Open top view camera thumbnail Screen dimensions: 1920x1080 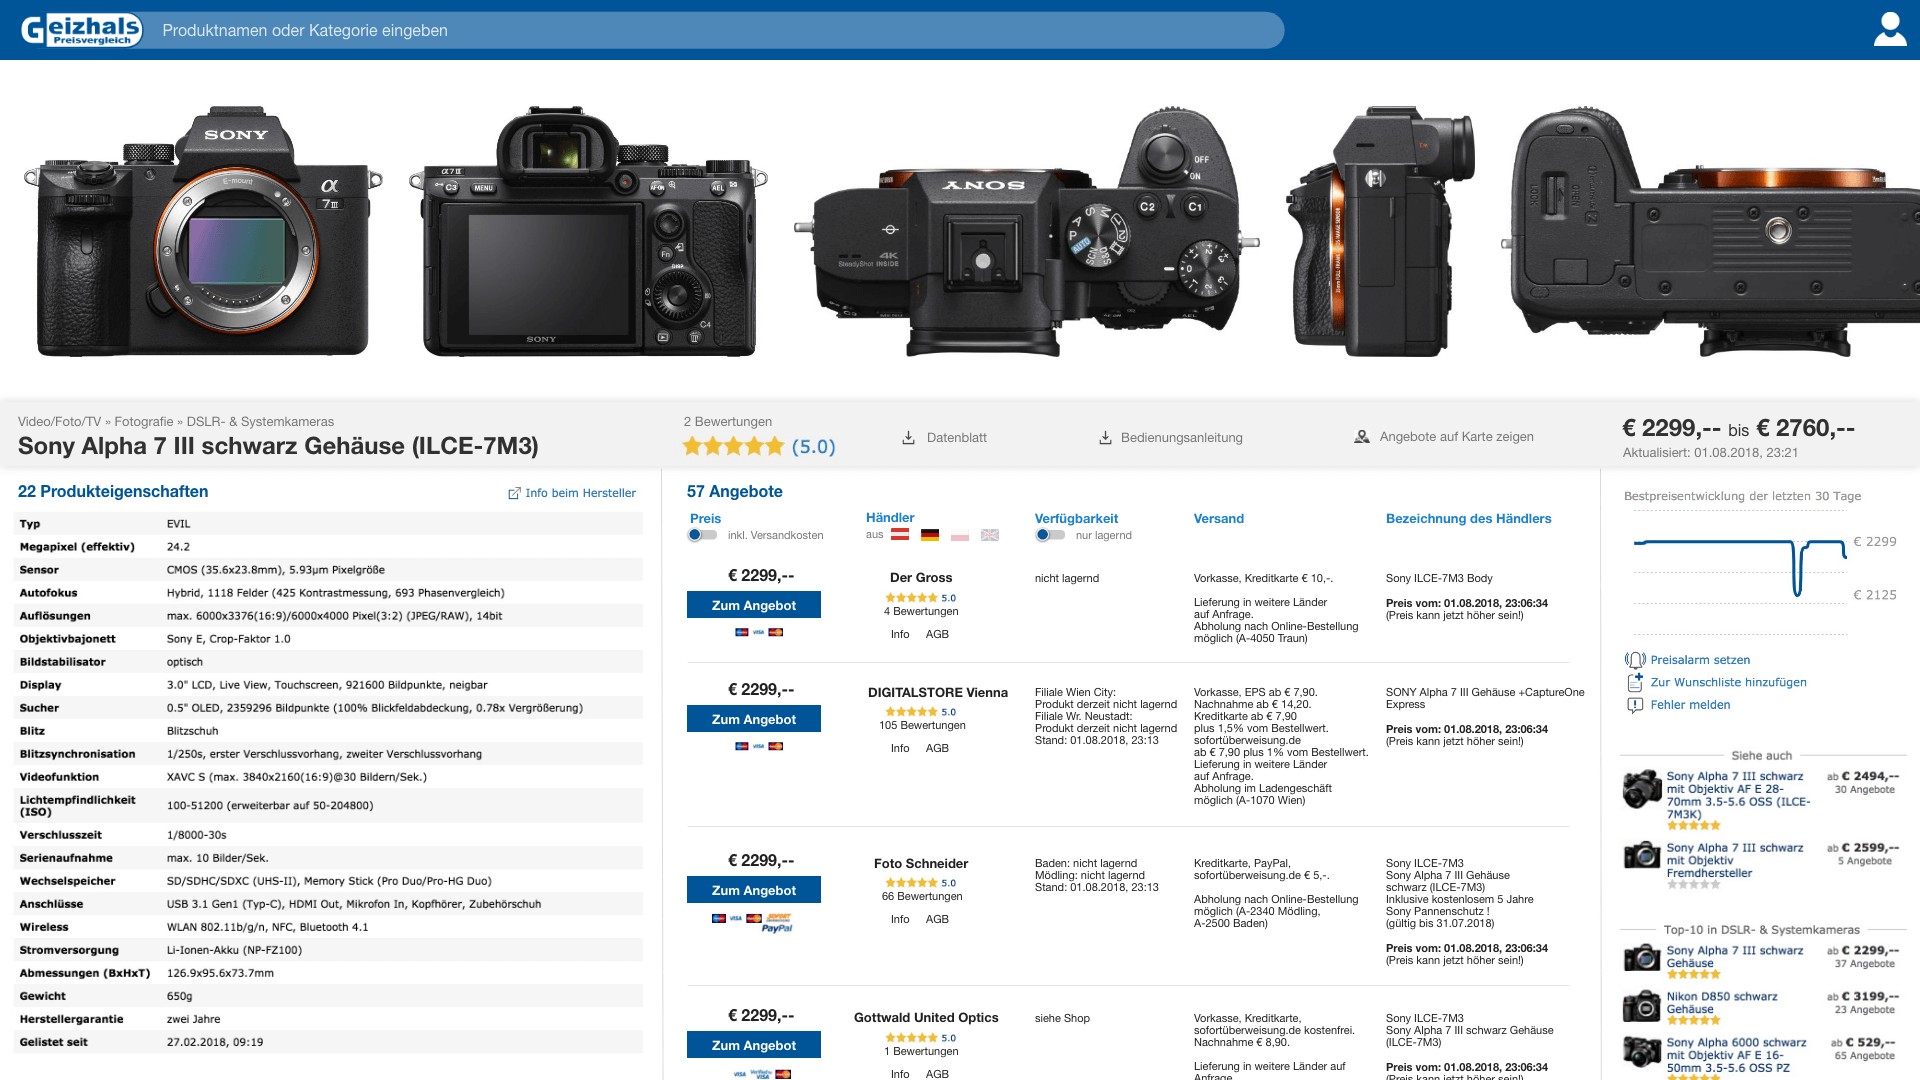tap(1027, 231)
